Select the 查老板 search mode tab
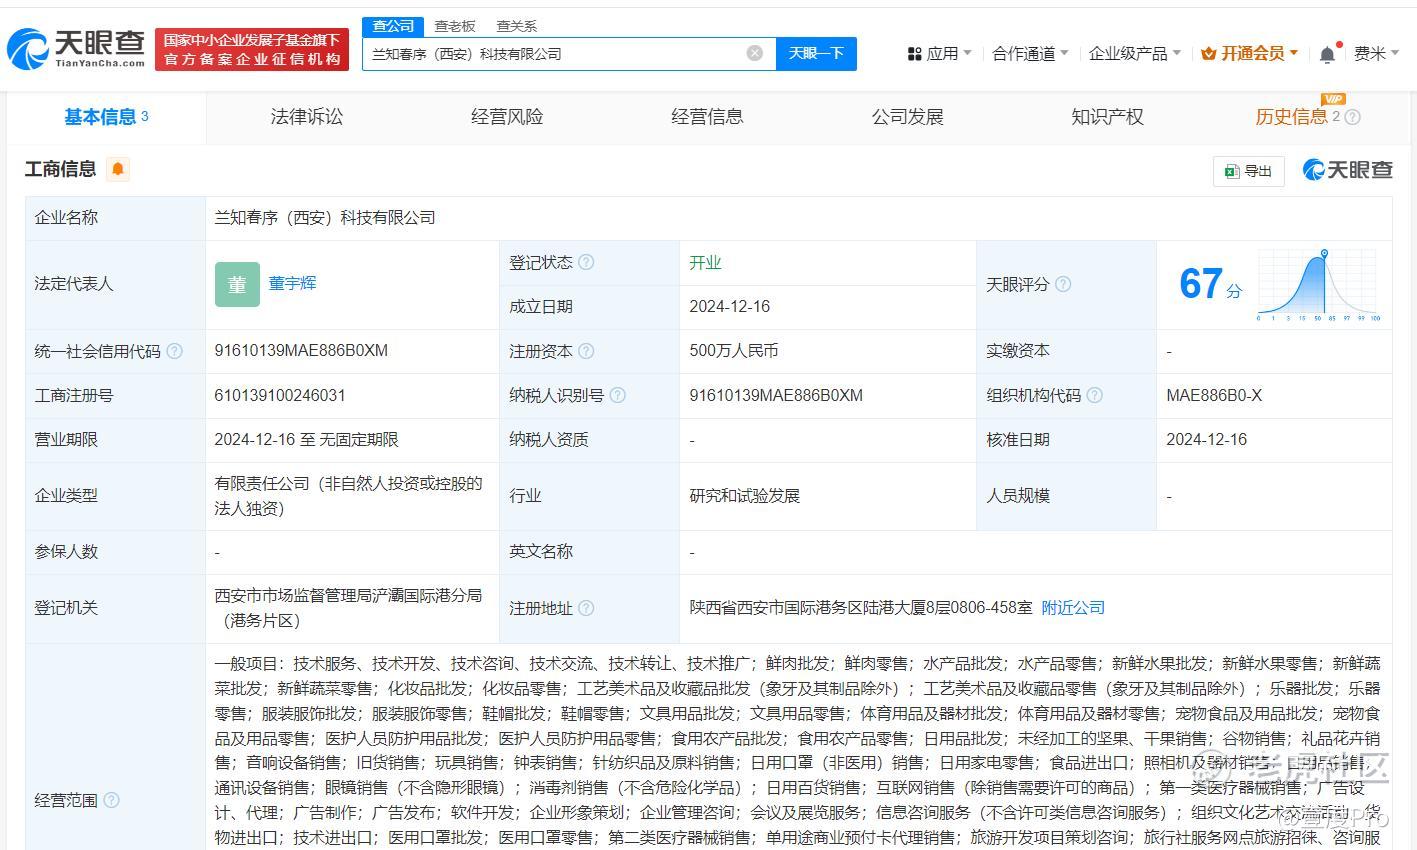The image size is (1417, 850). (x=454, y=26)
